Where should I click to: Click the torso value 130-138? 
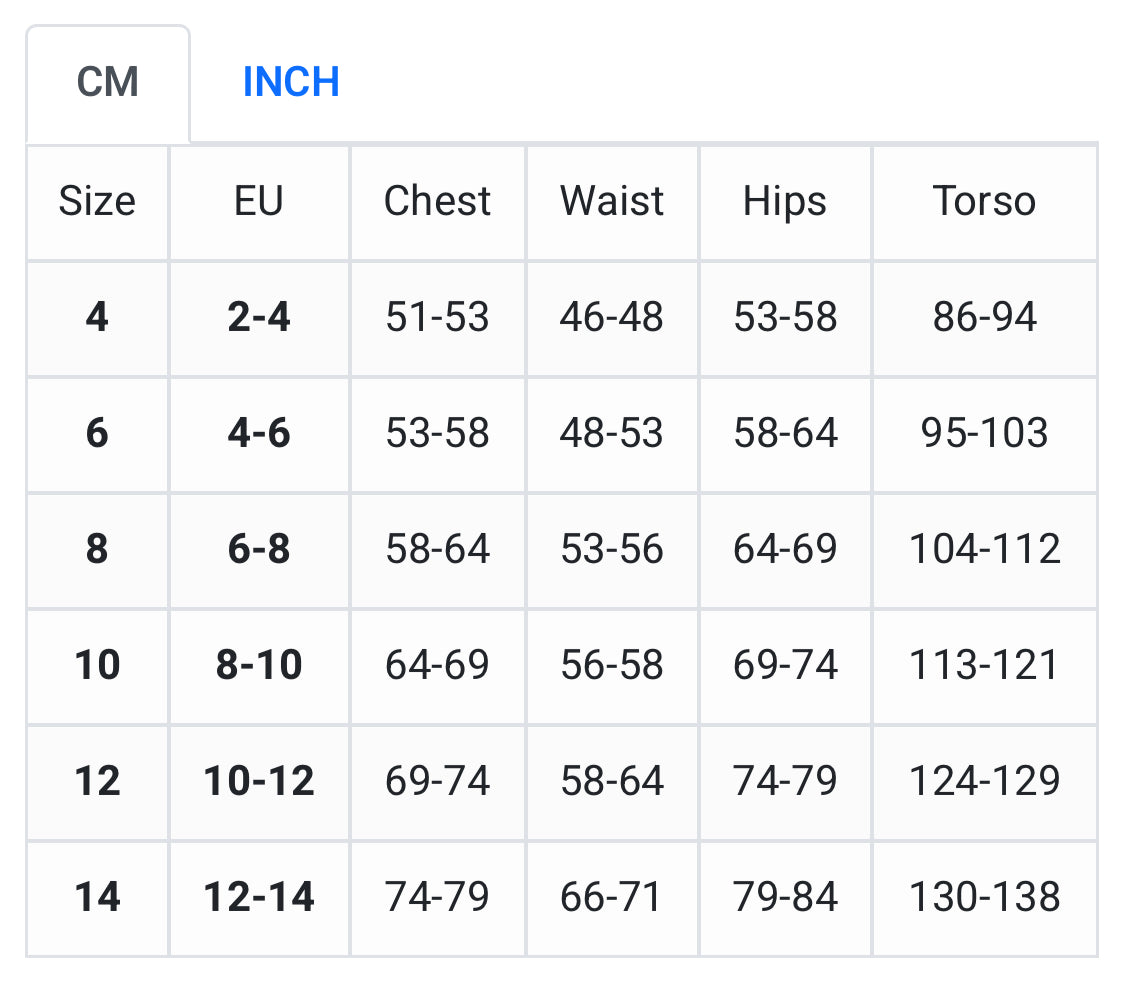click(x=984, y=897)
